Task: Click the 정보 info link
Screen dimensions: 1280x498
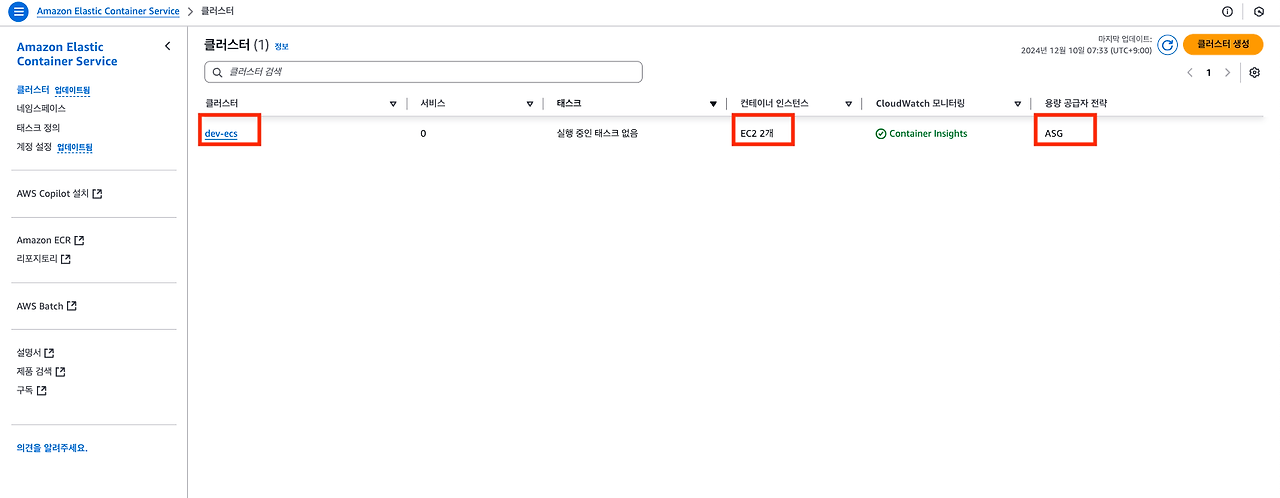Action: pyautogui.click(x=281, y=46)
